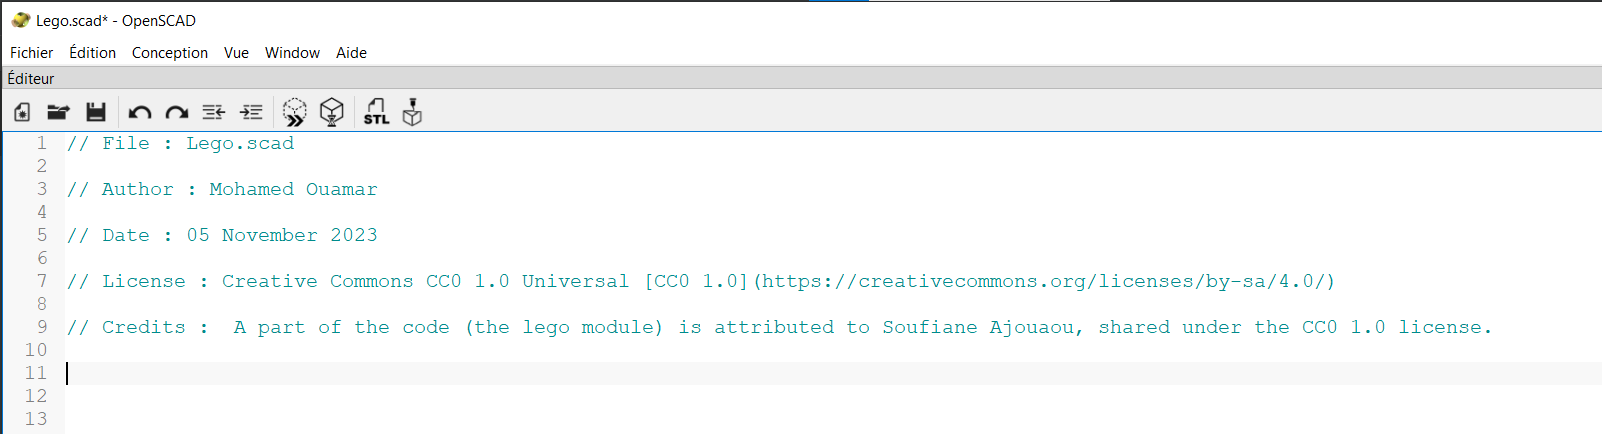
Task: Export the design as STL
Action: pos(376,112)
